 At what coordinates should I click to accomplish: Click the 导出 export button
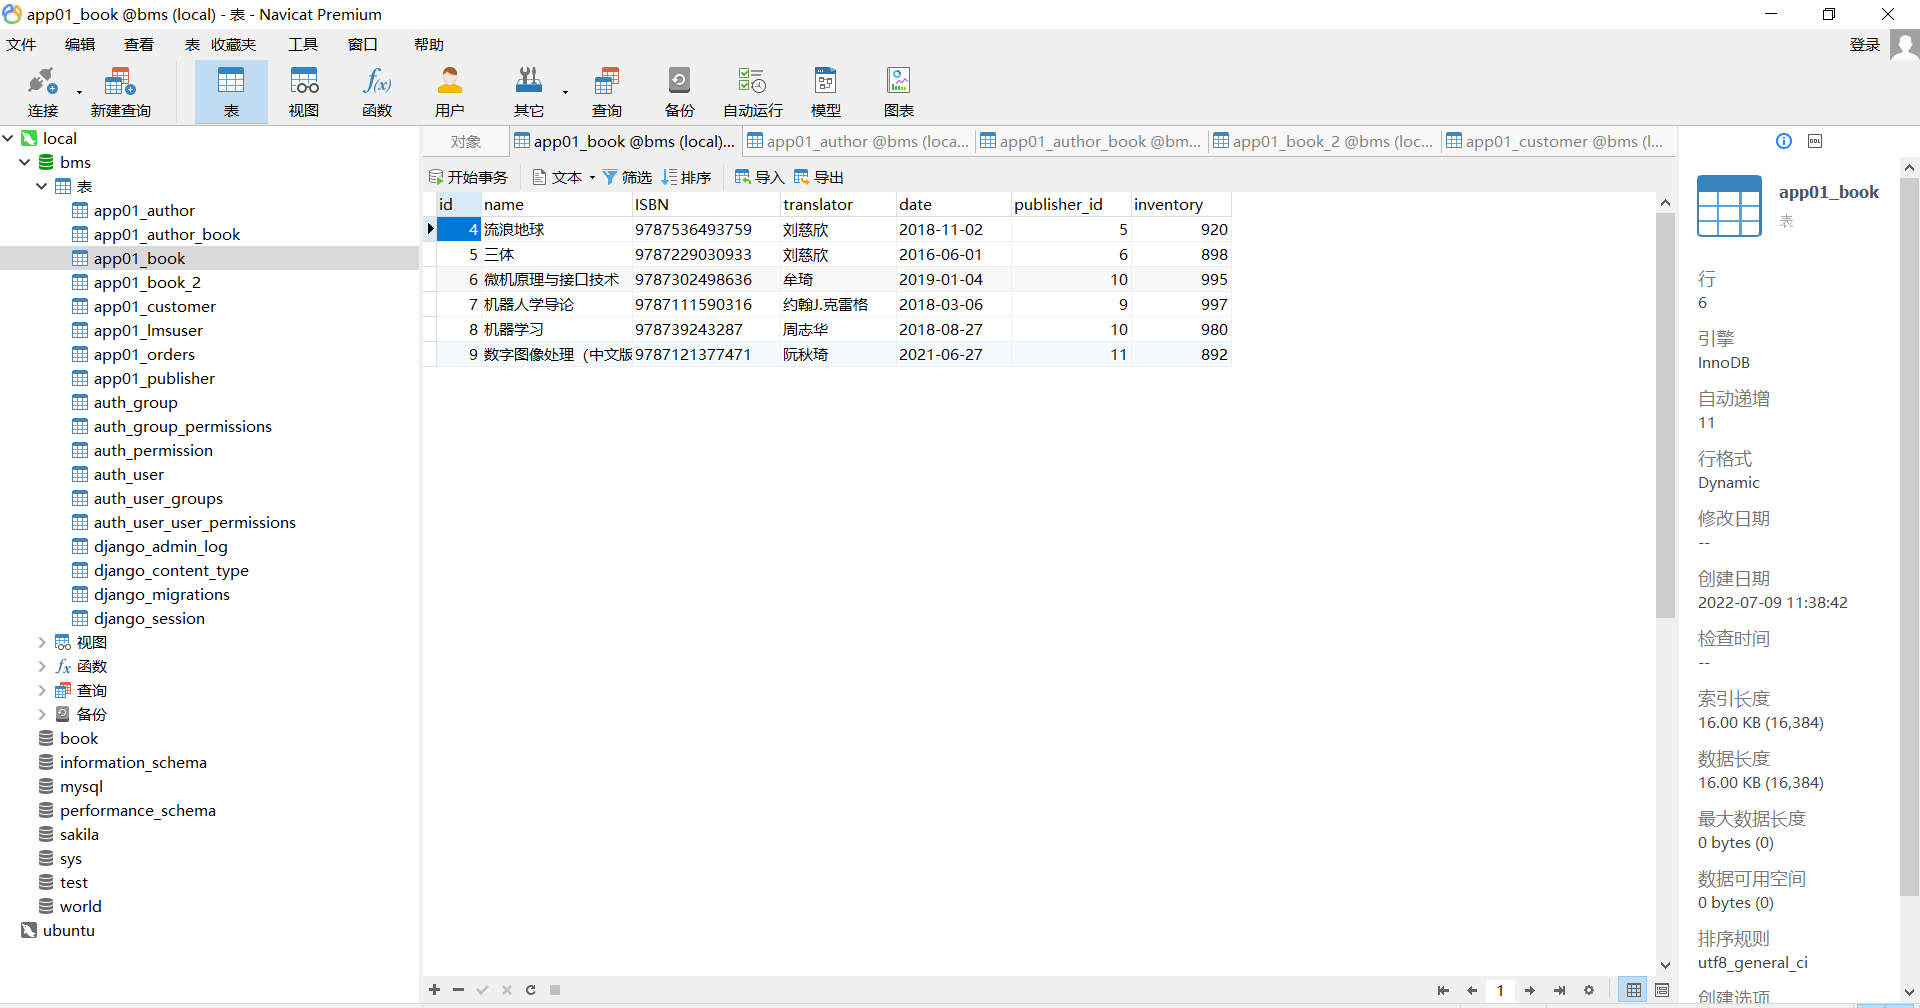[x=819, y=177]
